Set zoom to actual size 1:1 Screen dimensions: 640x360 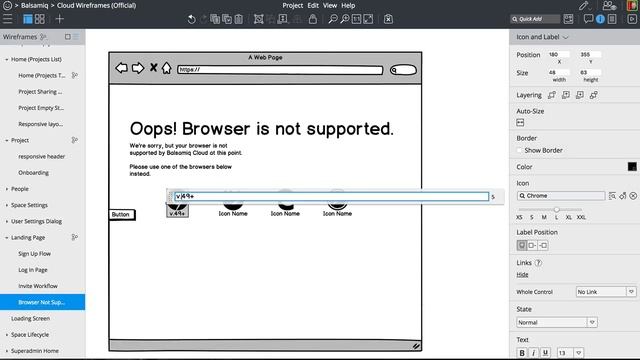pyautogui.click(x=356, y=19)
